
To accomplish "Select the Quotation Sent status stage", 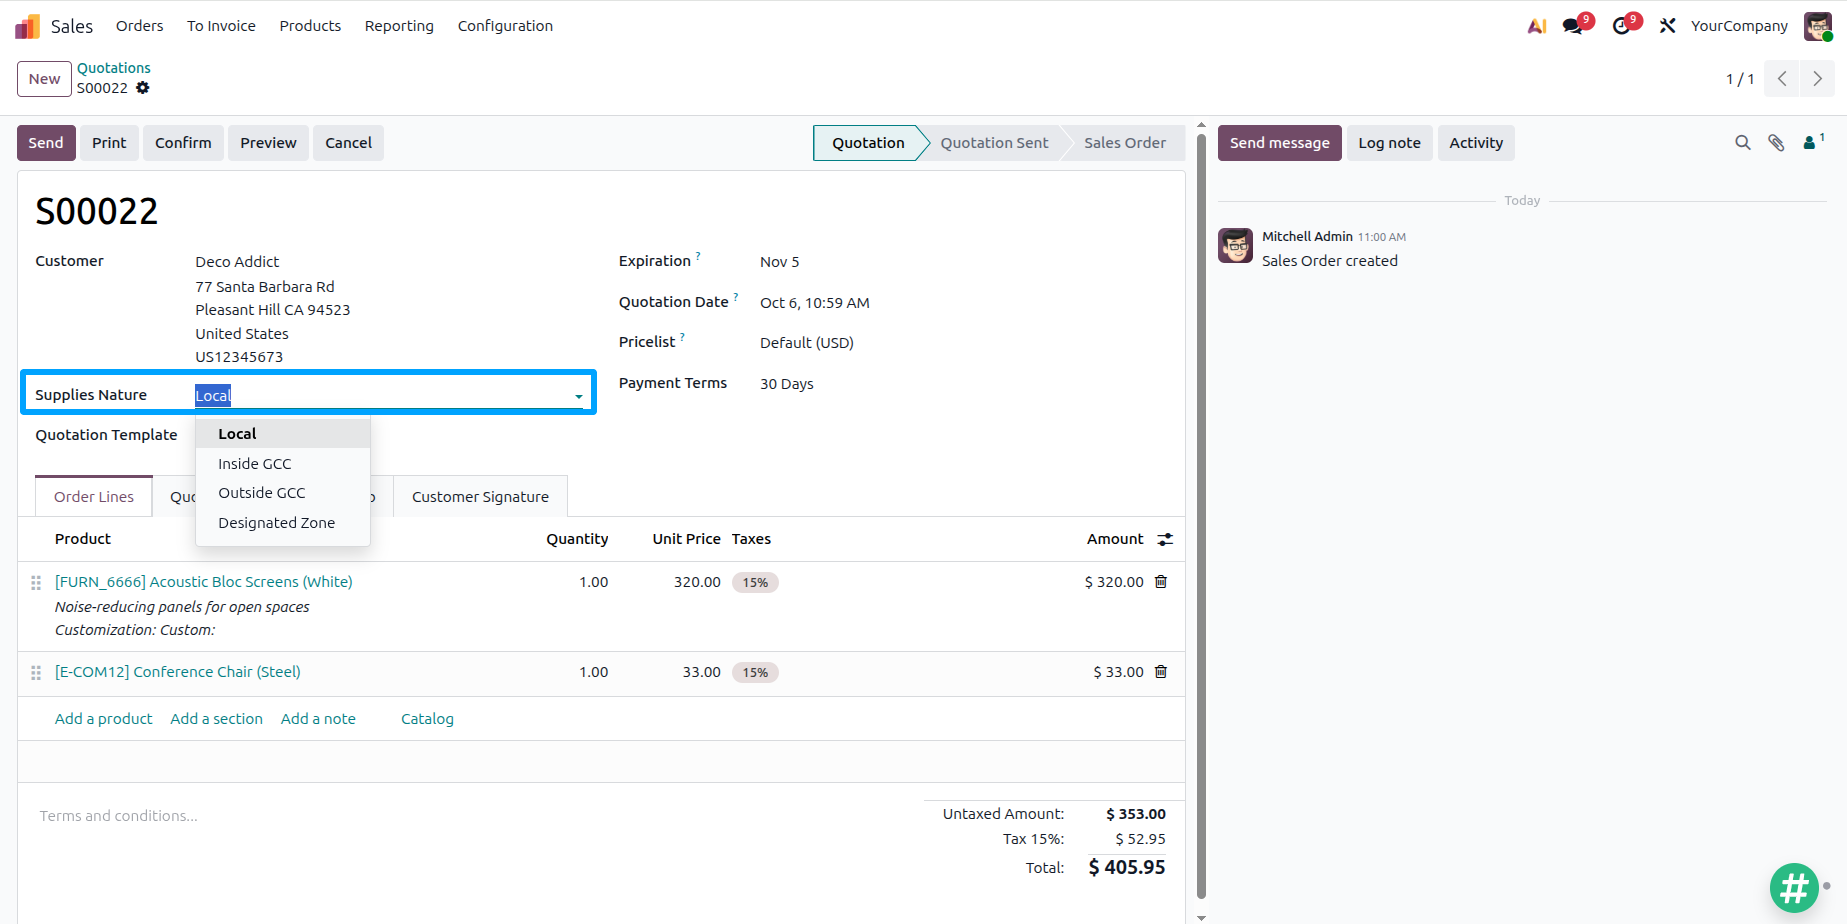I will tap(994, 143).
